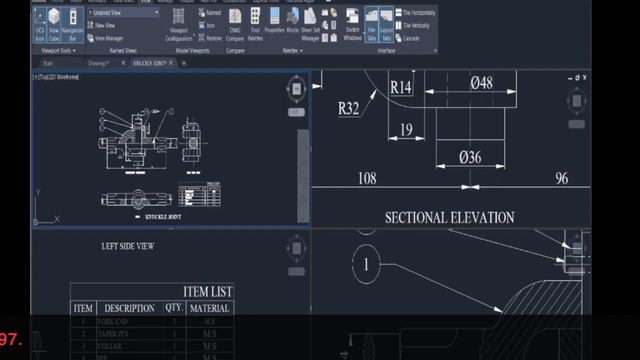
Task: Click second small palette icon in middle row
Action: tap(334, 25)
